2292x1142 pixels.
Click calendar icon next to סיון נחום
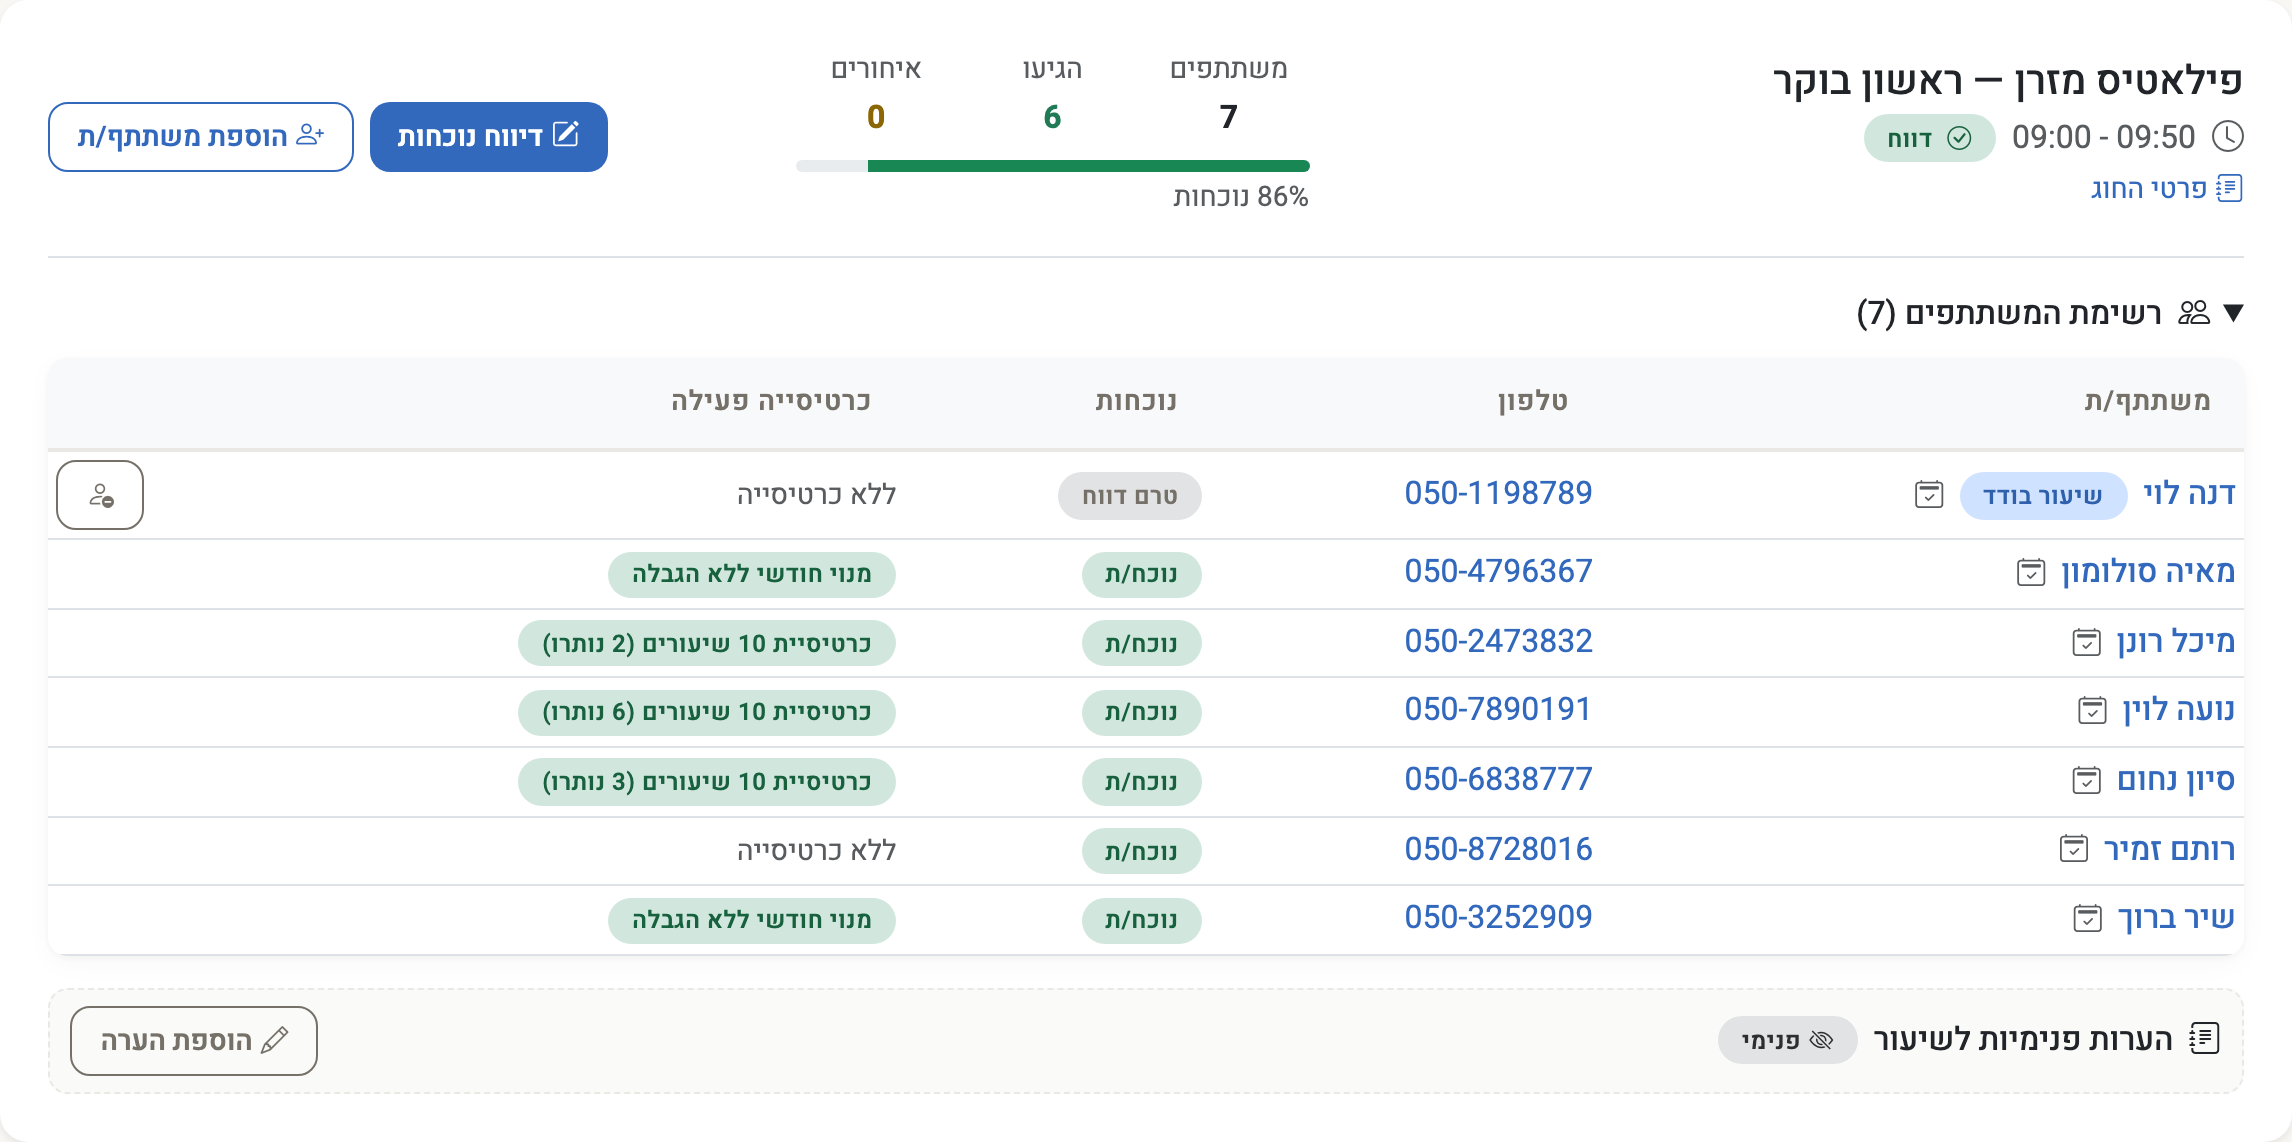pos(2087,780)
